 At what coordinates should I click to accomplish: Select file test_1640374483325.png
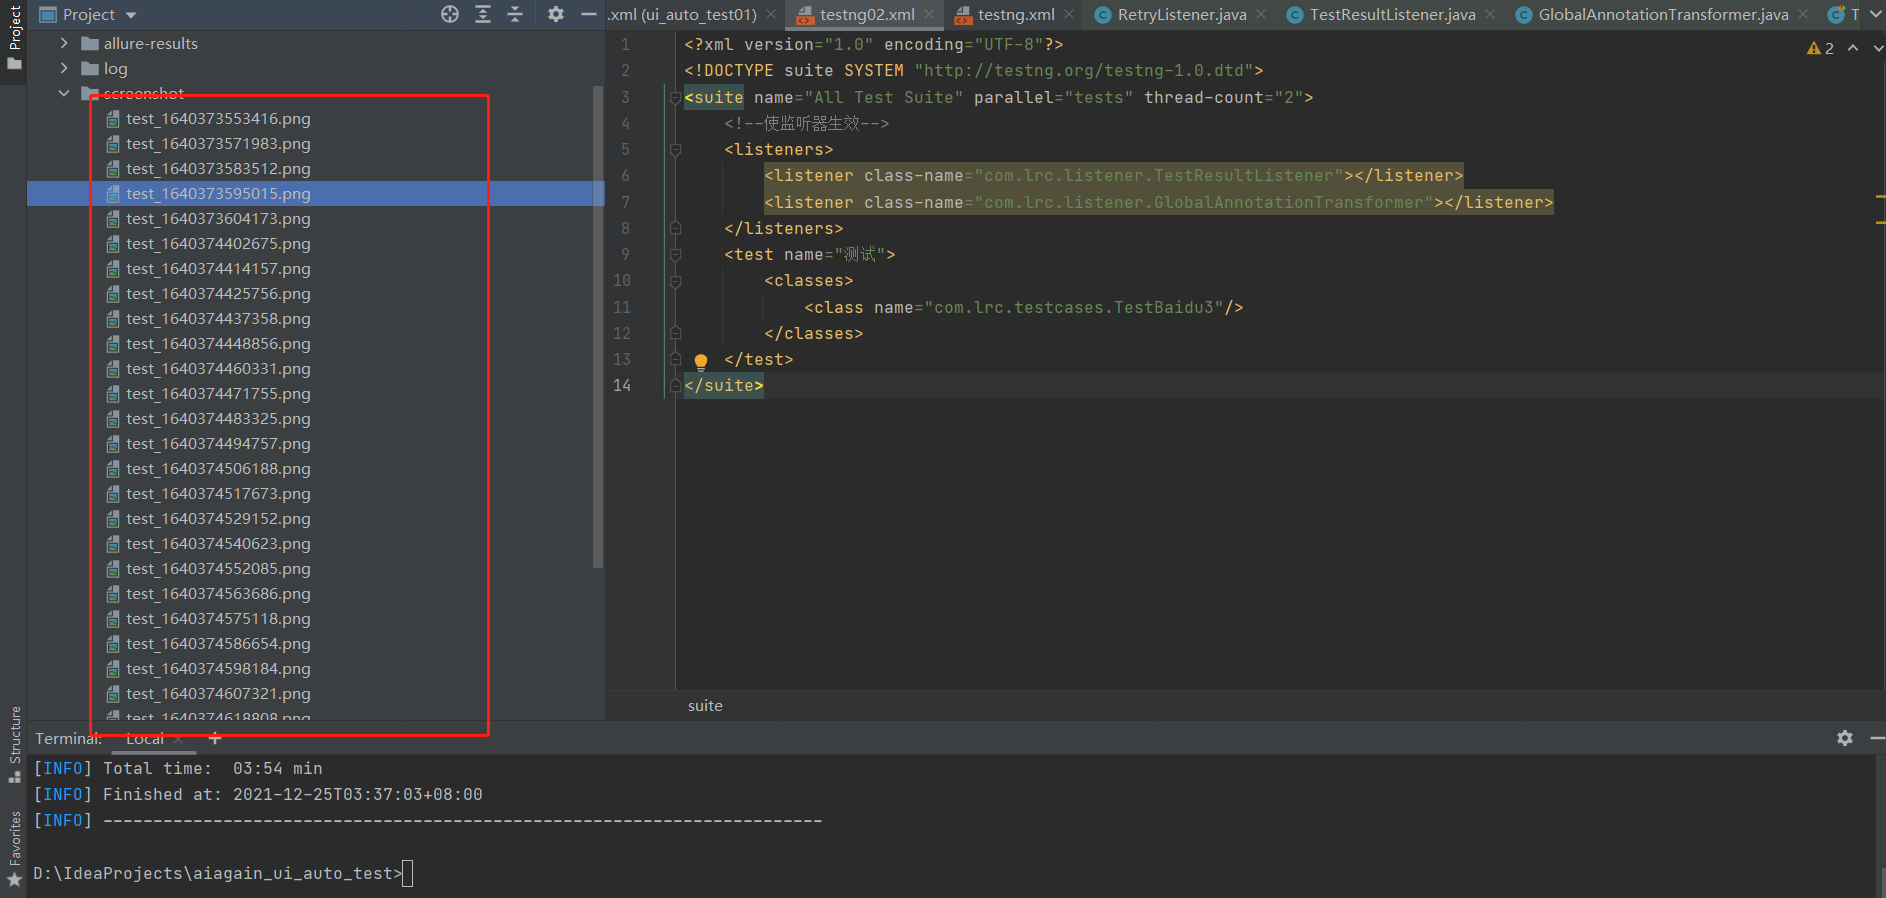pos(218,418)
